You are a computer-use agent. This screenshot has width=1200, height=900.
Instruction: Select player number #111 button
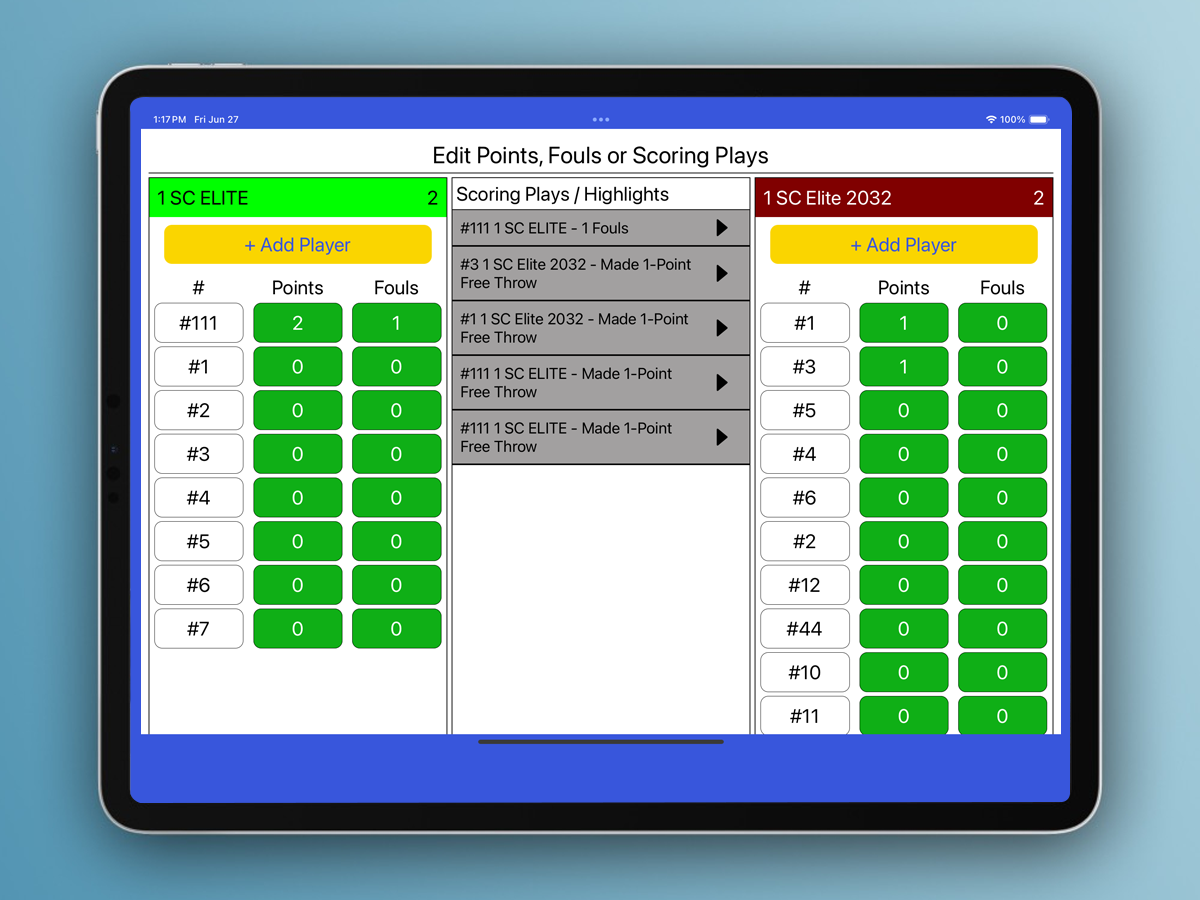tap(199, 323)
